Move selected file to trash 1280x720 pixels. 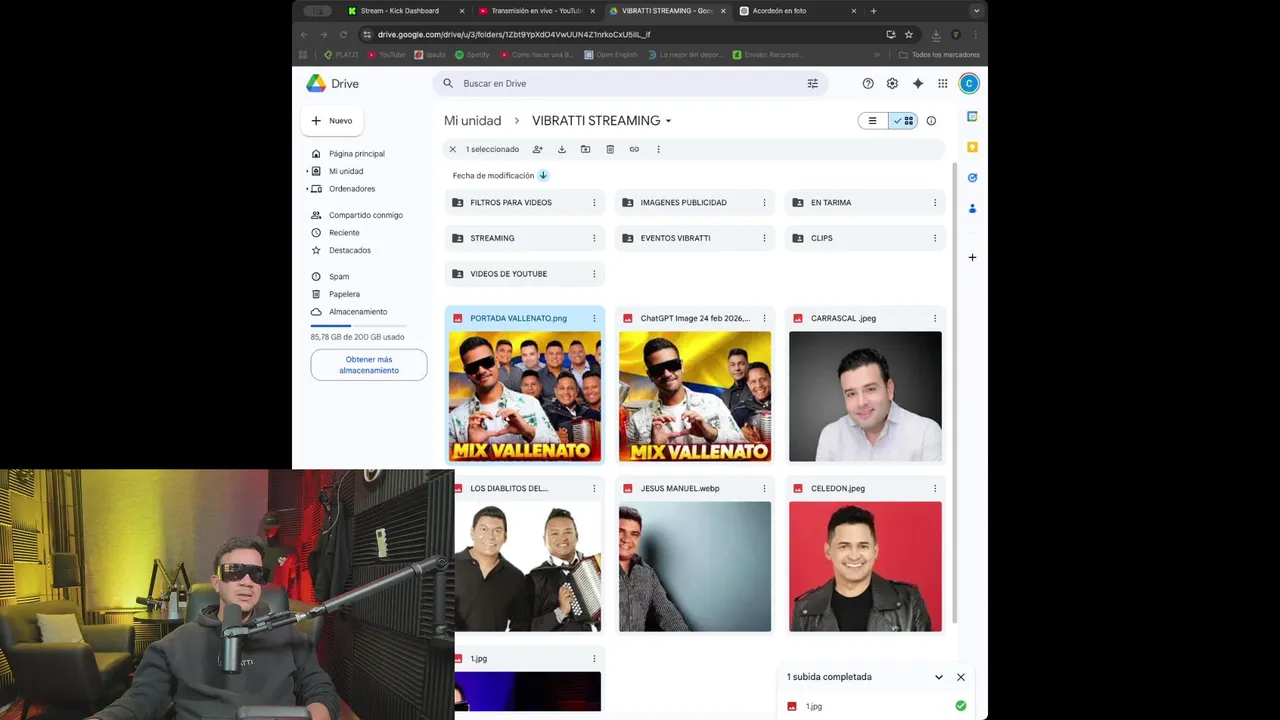(x=610, y=149)
